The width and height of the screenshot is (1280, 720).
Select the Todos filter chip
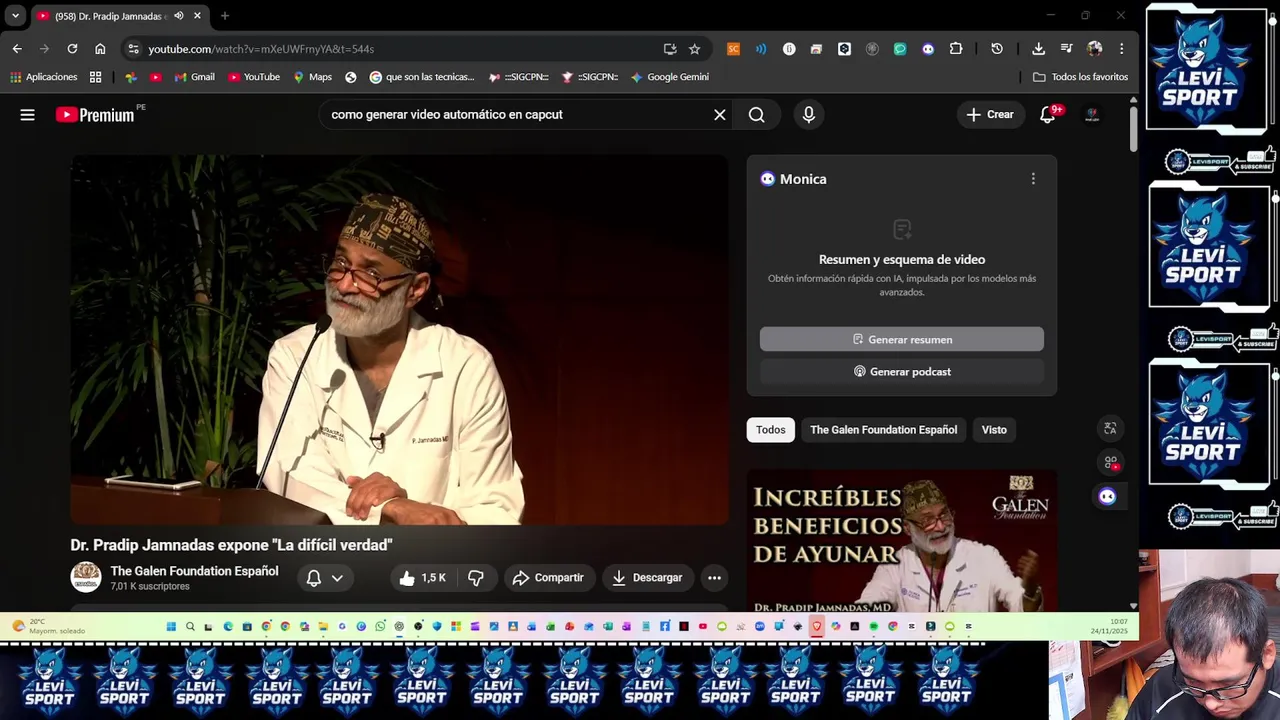[x=770, y=430]
